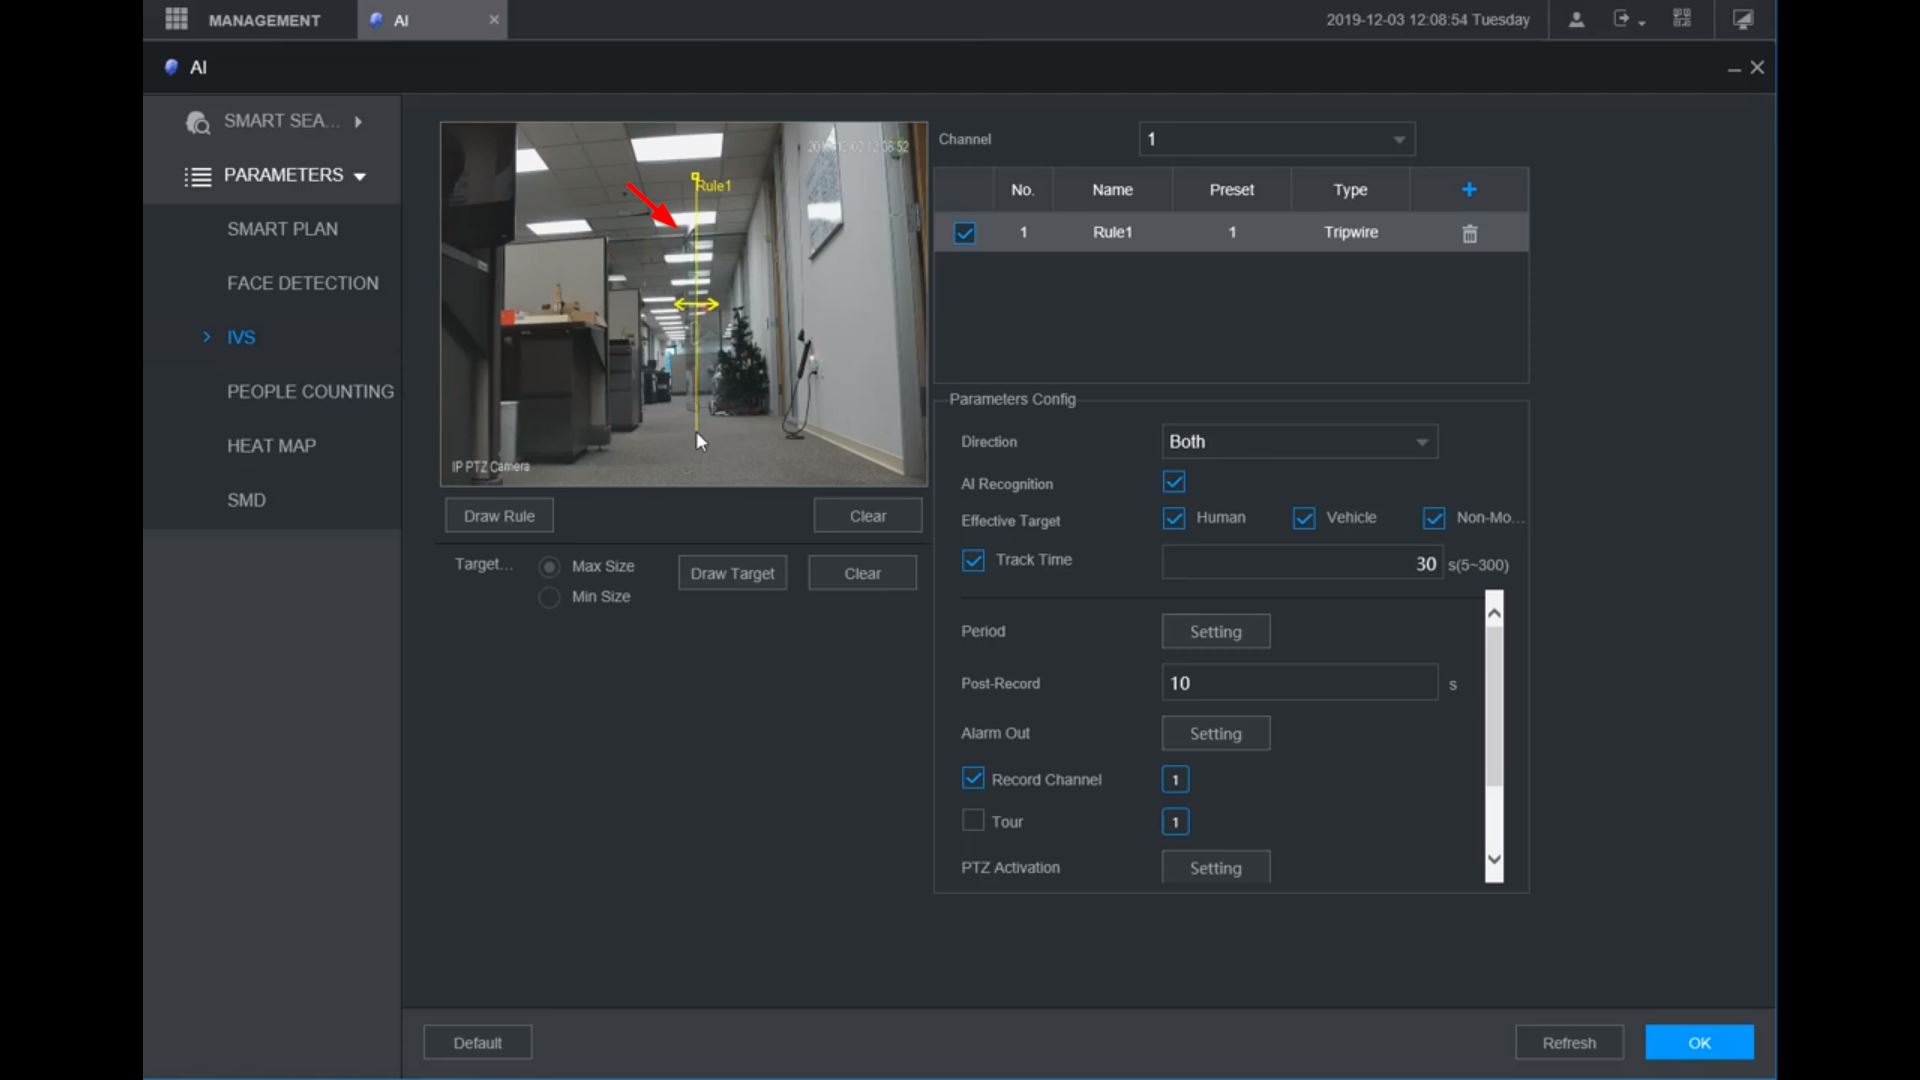Switch to the HEAT MAP section

point(271,446)
